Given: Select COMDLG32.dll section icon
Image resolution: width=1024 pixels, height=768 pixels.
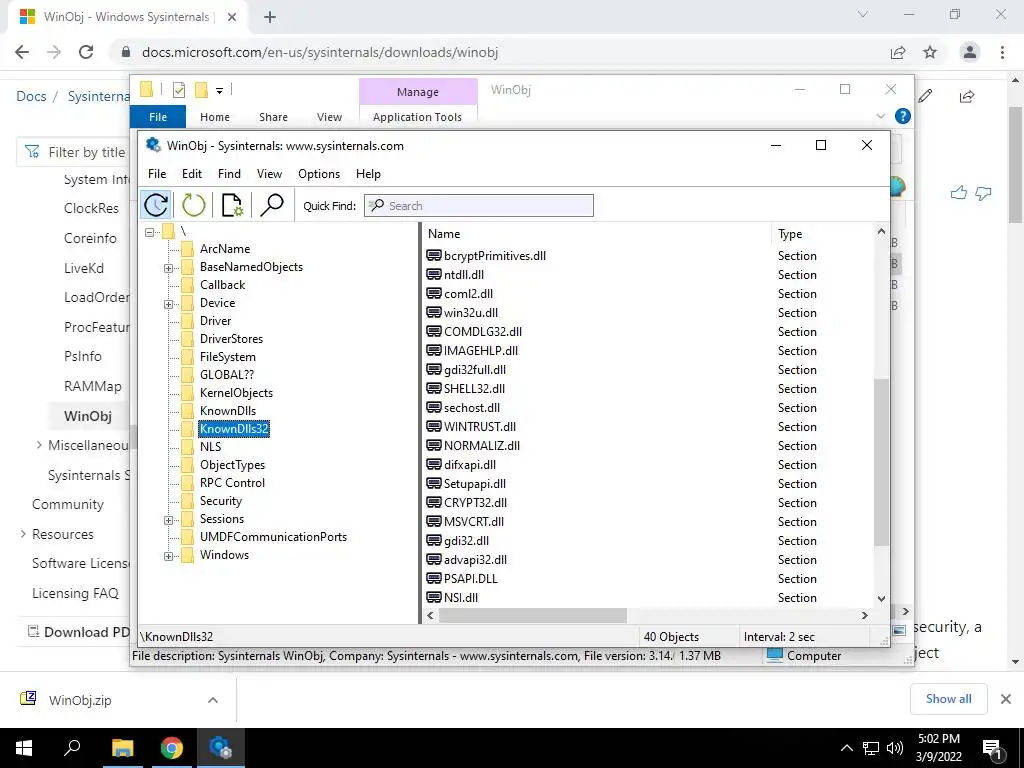Looking at the screenshot, I should [x=434, y=332].
